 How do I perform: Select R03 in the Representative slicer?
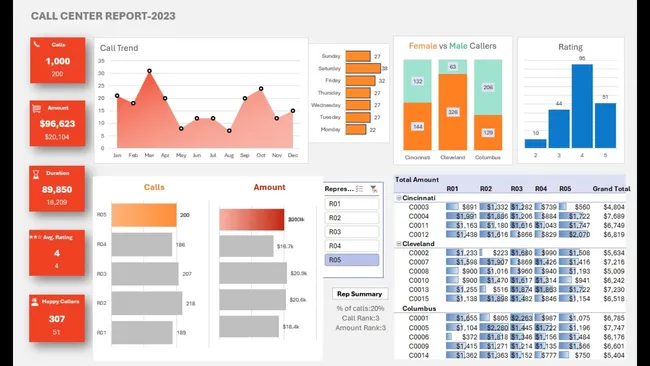click(352, 232)
